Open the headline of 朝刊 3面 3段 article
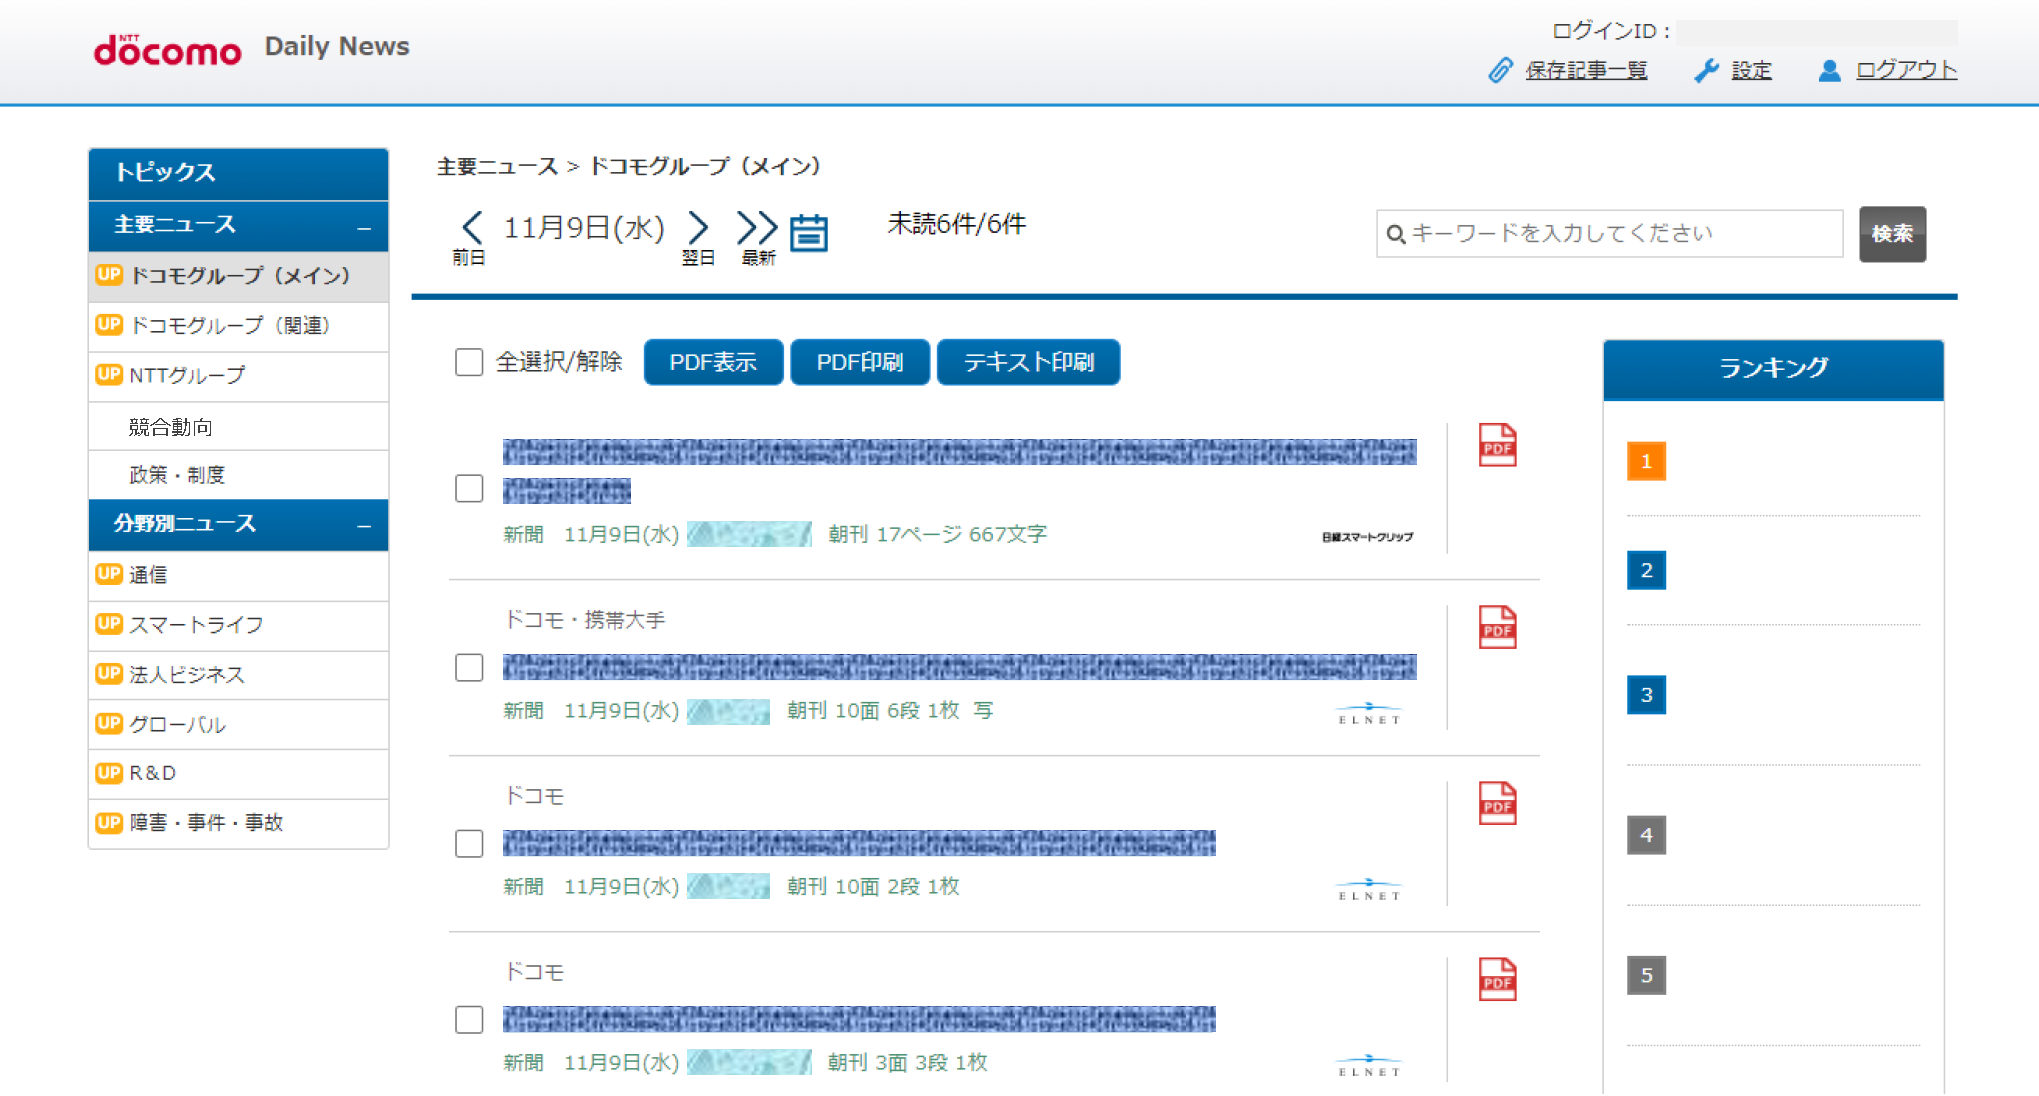 859,1018
